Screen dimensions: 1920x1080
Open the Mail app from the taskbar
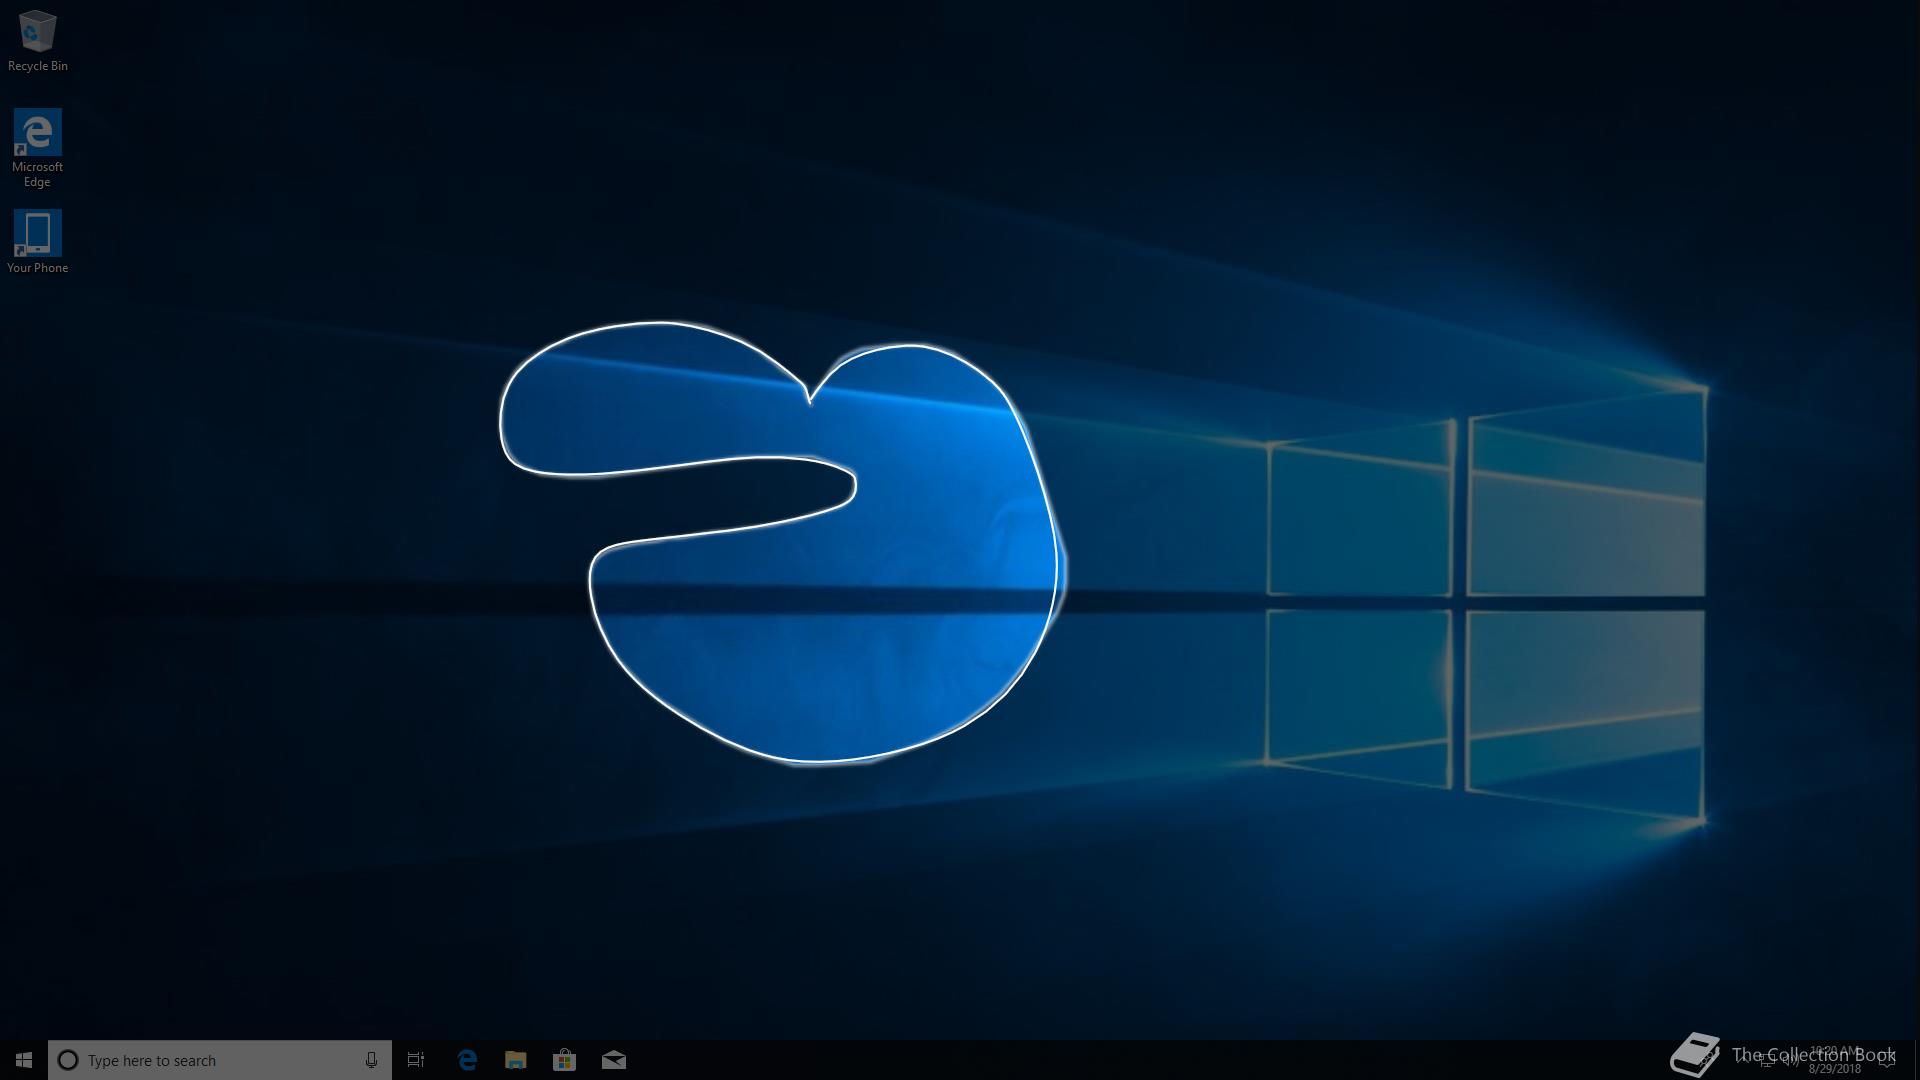[x=614, y=1060]
